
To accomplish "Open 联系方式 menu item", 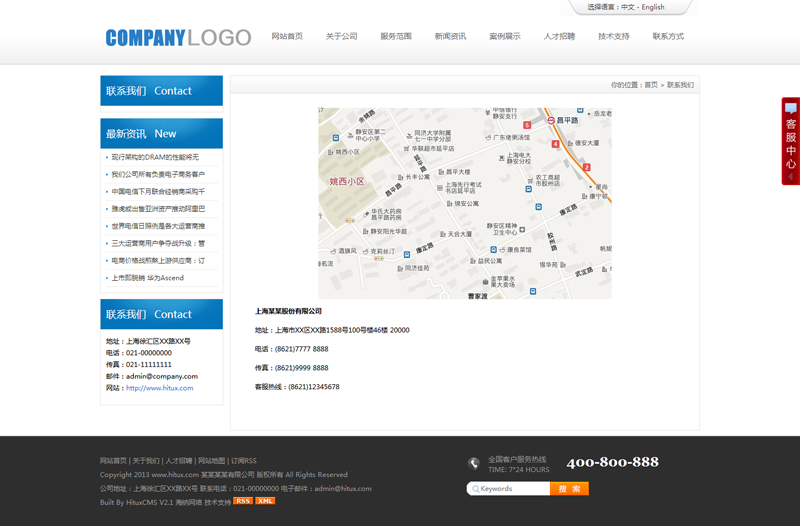I will click(668, 36).
